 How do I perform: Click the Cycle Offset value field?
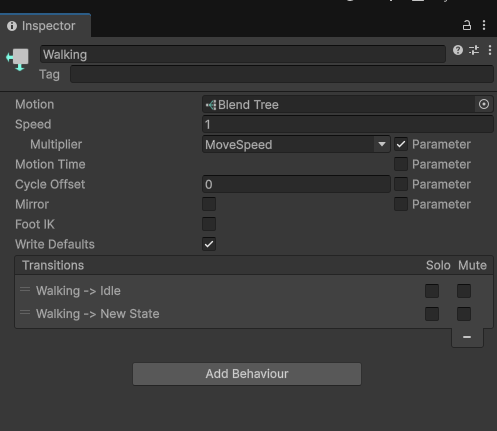click(x=296, y=184)
